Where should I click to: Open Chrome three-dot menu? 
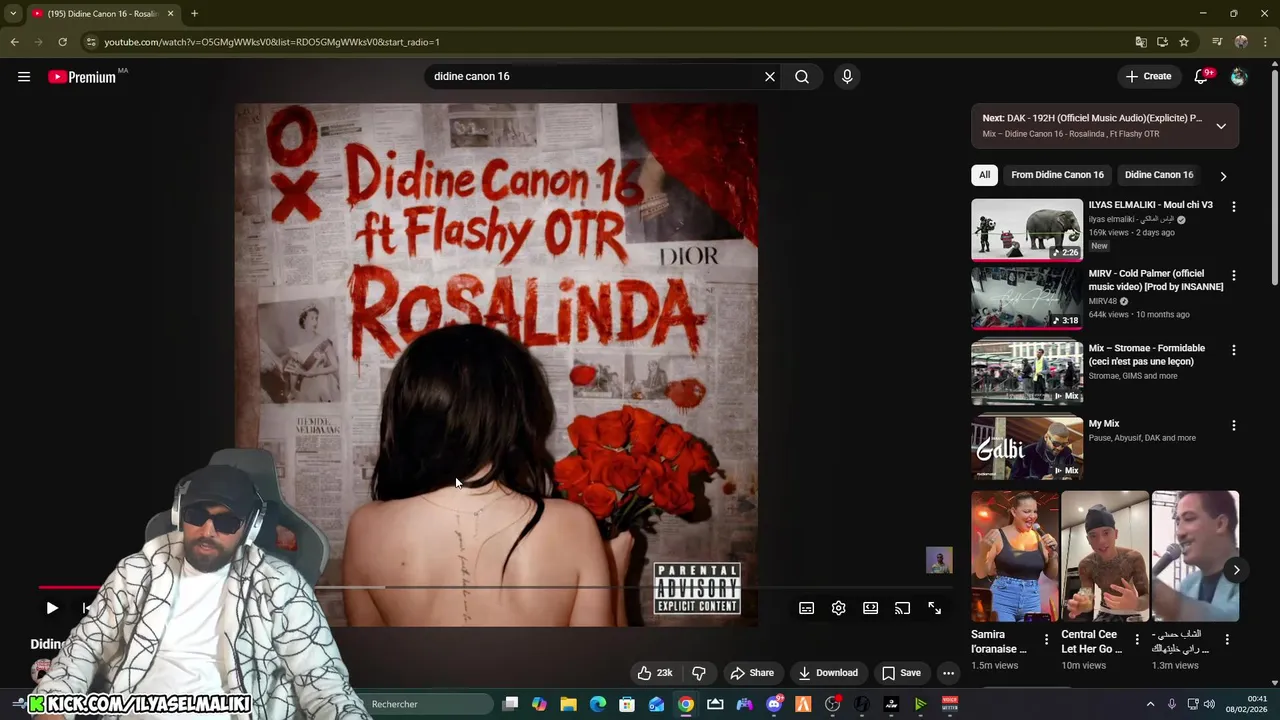(1264, 42)
